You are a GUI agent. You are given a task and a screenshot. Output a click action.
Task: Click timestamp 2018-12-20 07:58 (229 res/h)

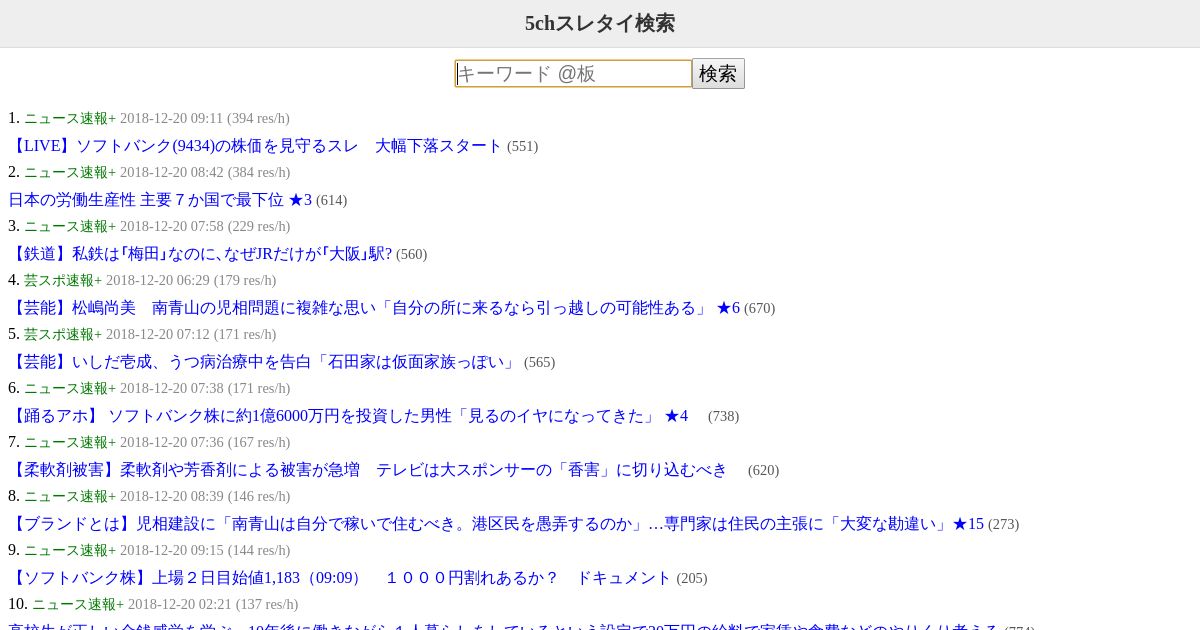205,226
